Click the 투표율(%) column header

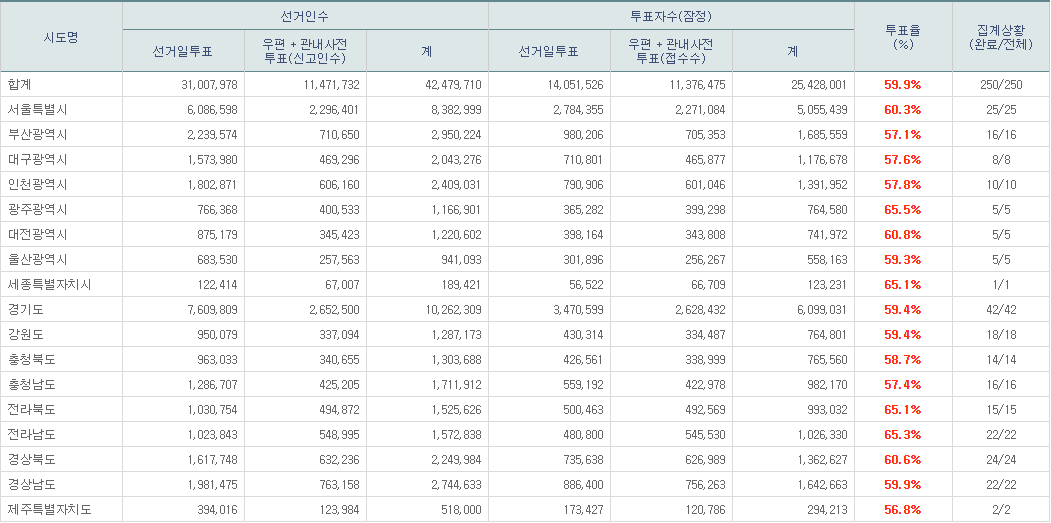(903, 37)
